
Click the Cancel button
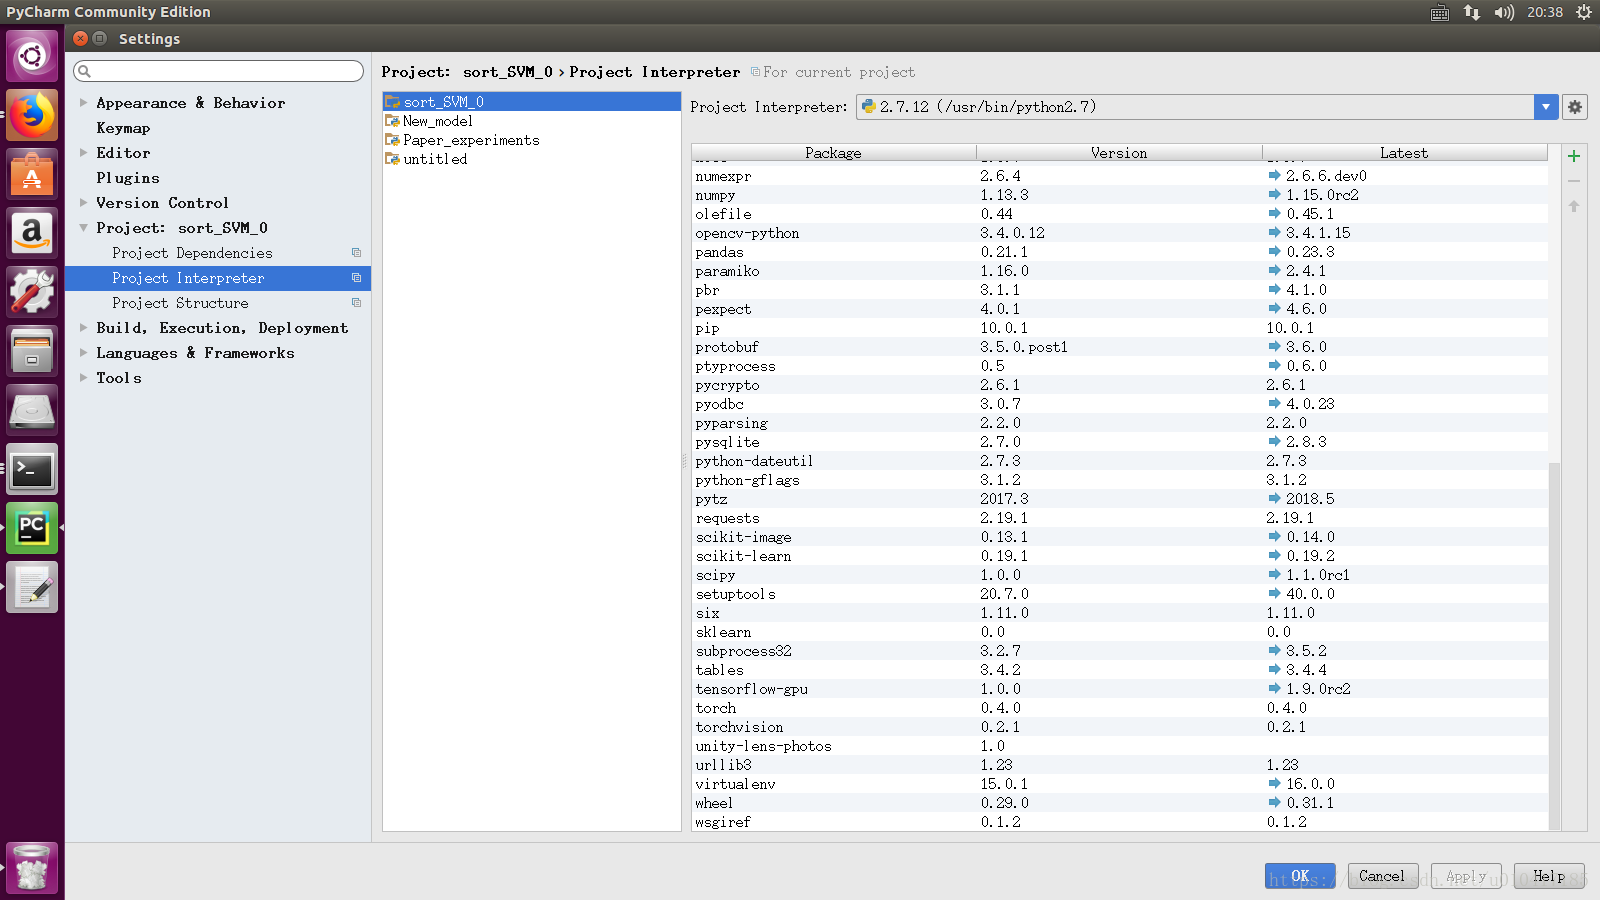pyautogui.click(x=1382, y=876)
